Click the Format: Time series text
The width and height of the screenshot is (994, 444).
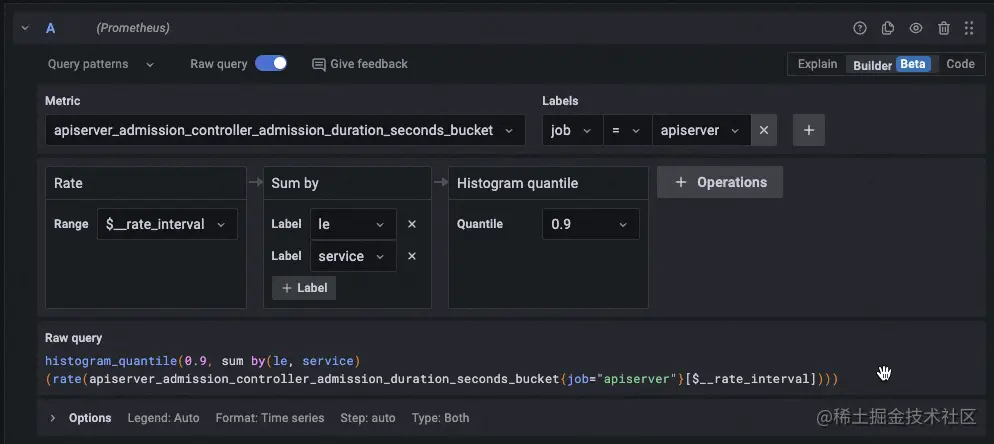[x=270, y=418]
